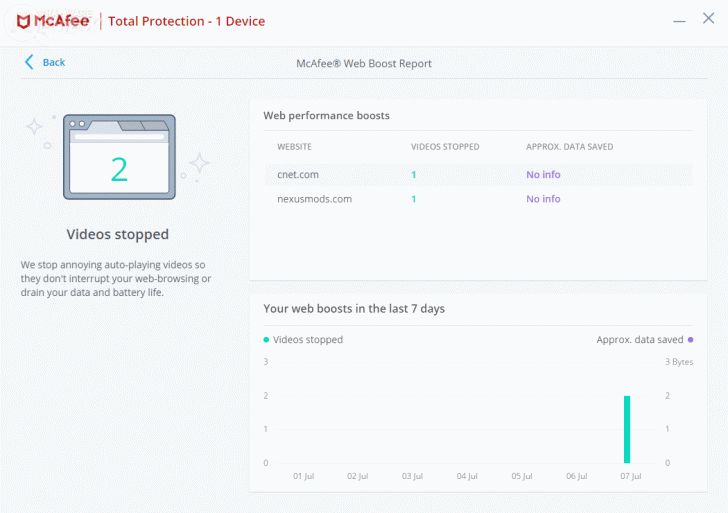Click the 06 Jul axis label
The image size is (728, 513).
tap(577, 476)
